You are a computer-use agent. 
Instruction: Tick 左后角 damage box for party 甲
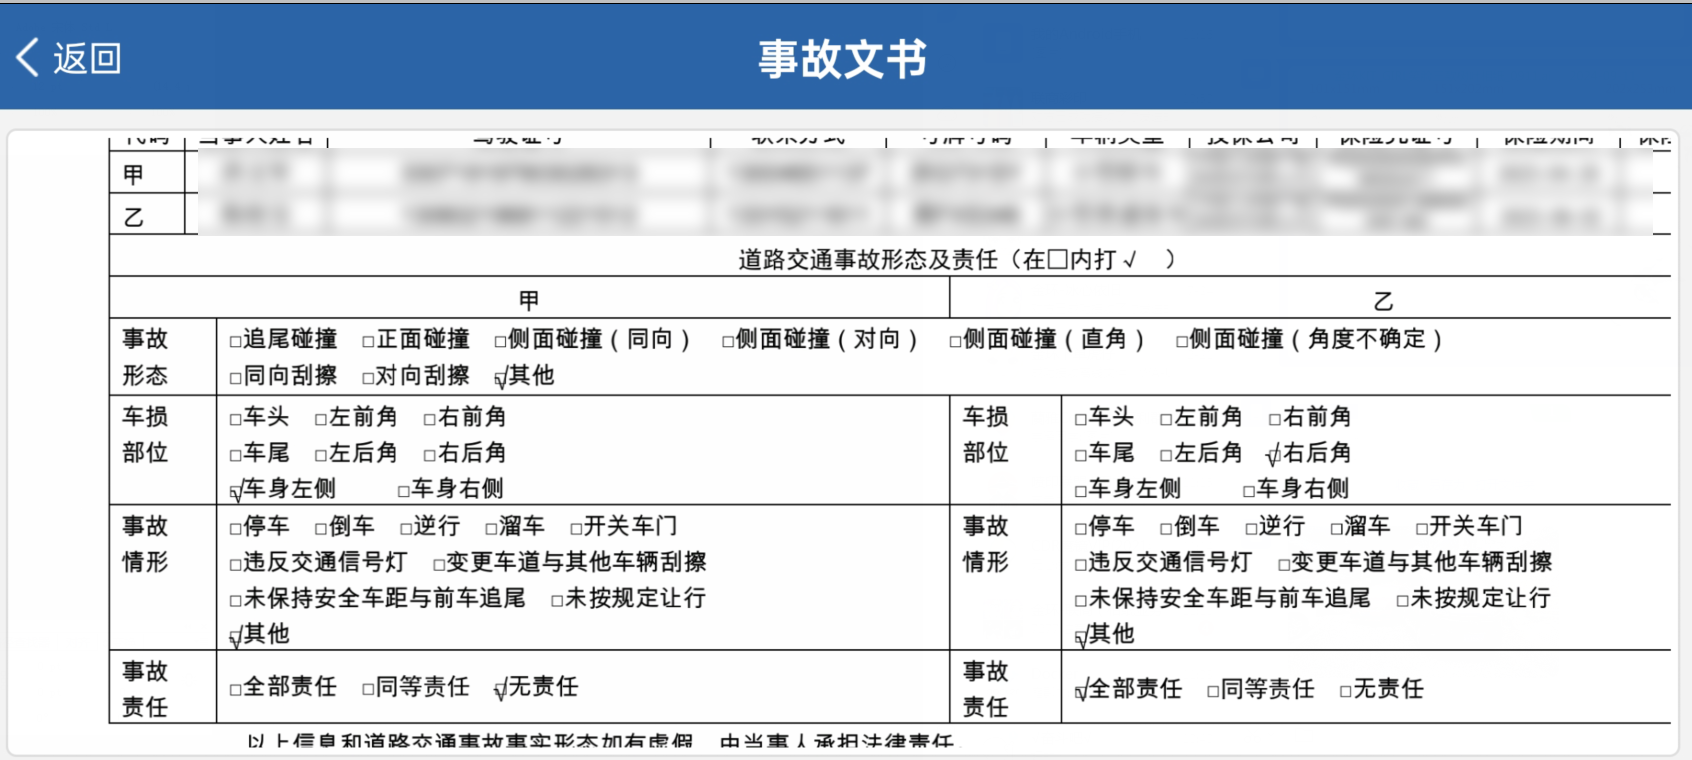pos(321,455)
